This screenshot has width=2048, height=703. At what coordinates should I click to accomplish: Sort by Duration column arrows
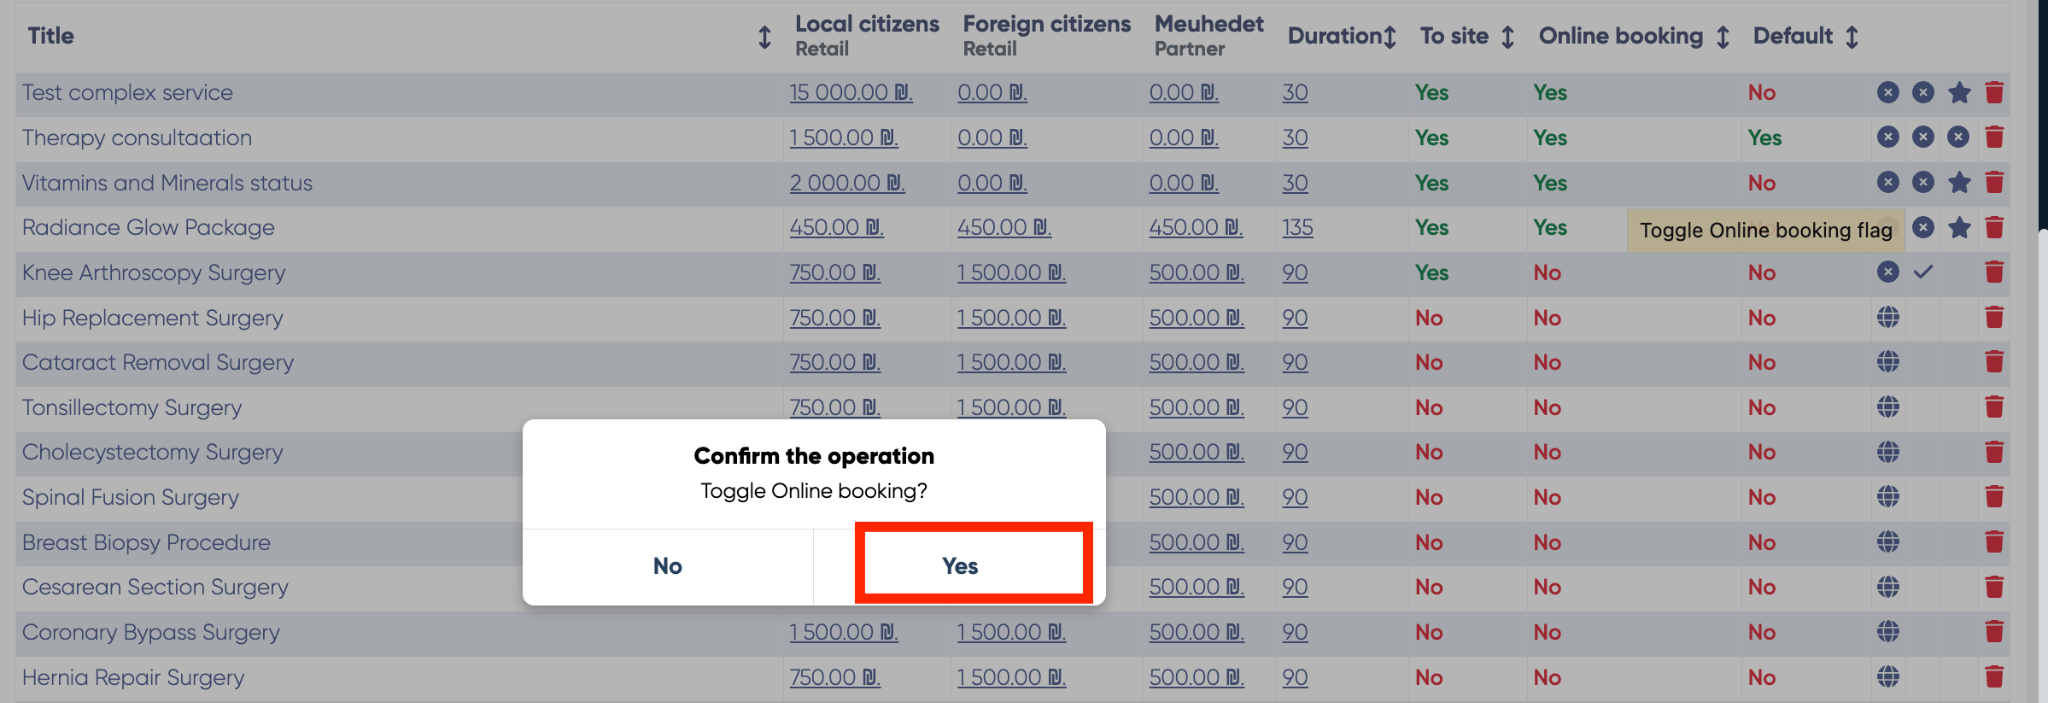1389,37
